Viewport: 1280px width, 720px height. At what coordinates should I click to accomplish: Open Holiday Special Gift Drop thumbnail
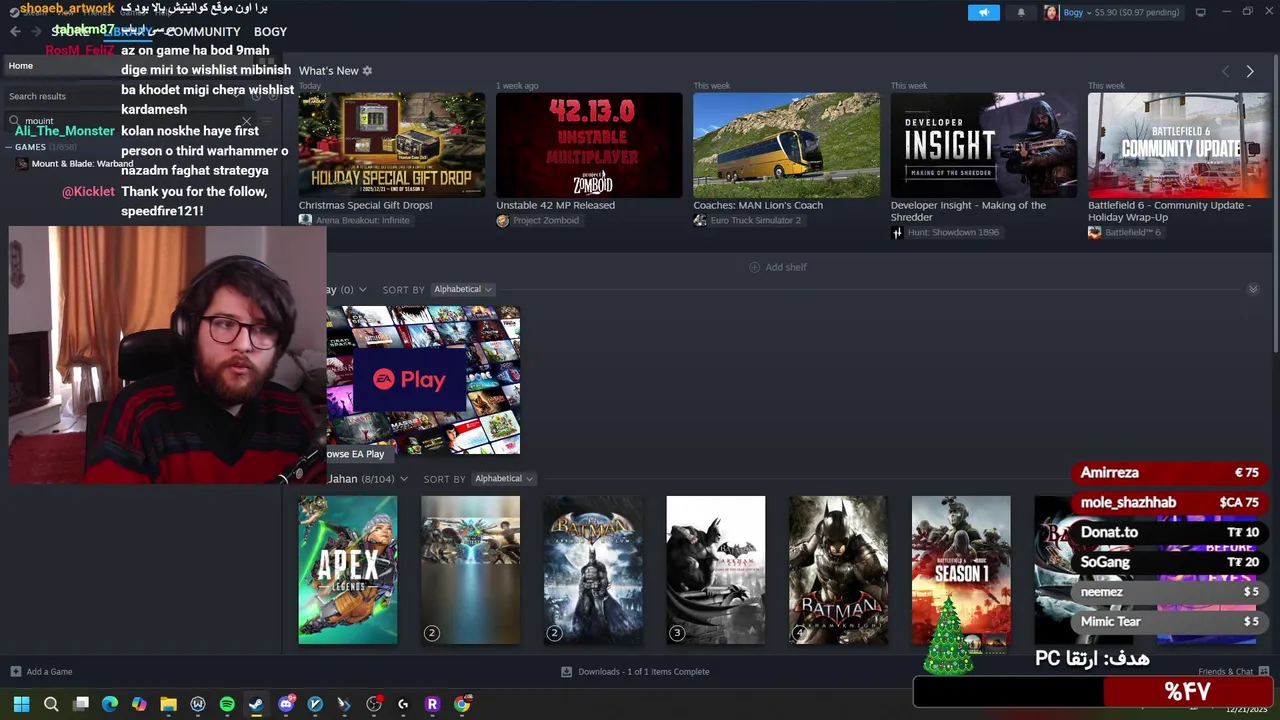[392, 145]
